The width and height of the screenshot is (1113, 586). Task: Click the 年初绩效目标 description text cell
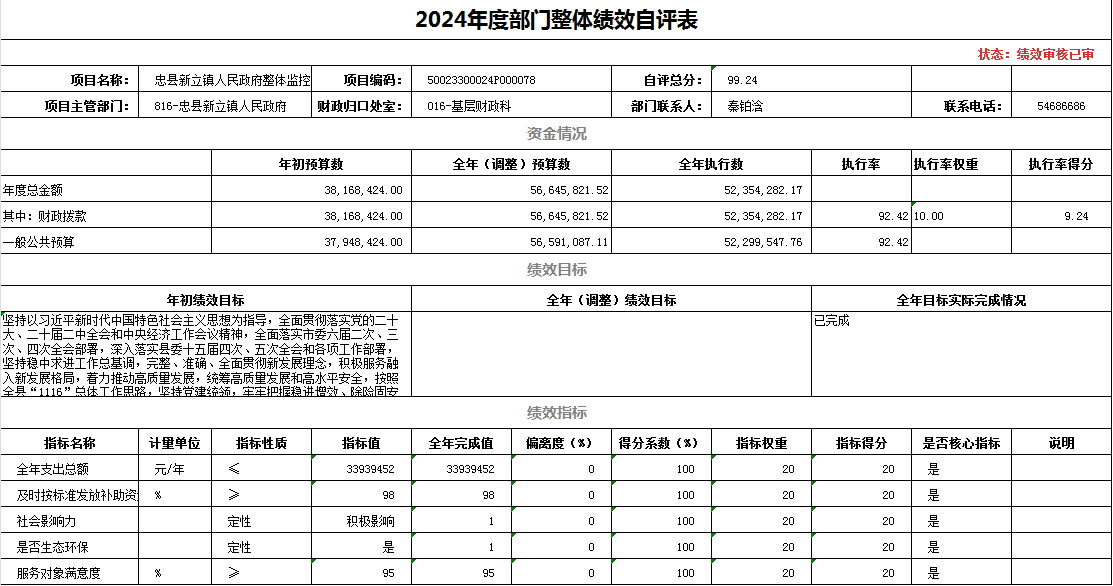tap(205, 355)
